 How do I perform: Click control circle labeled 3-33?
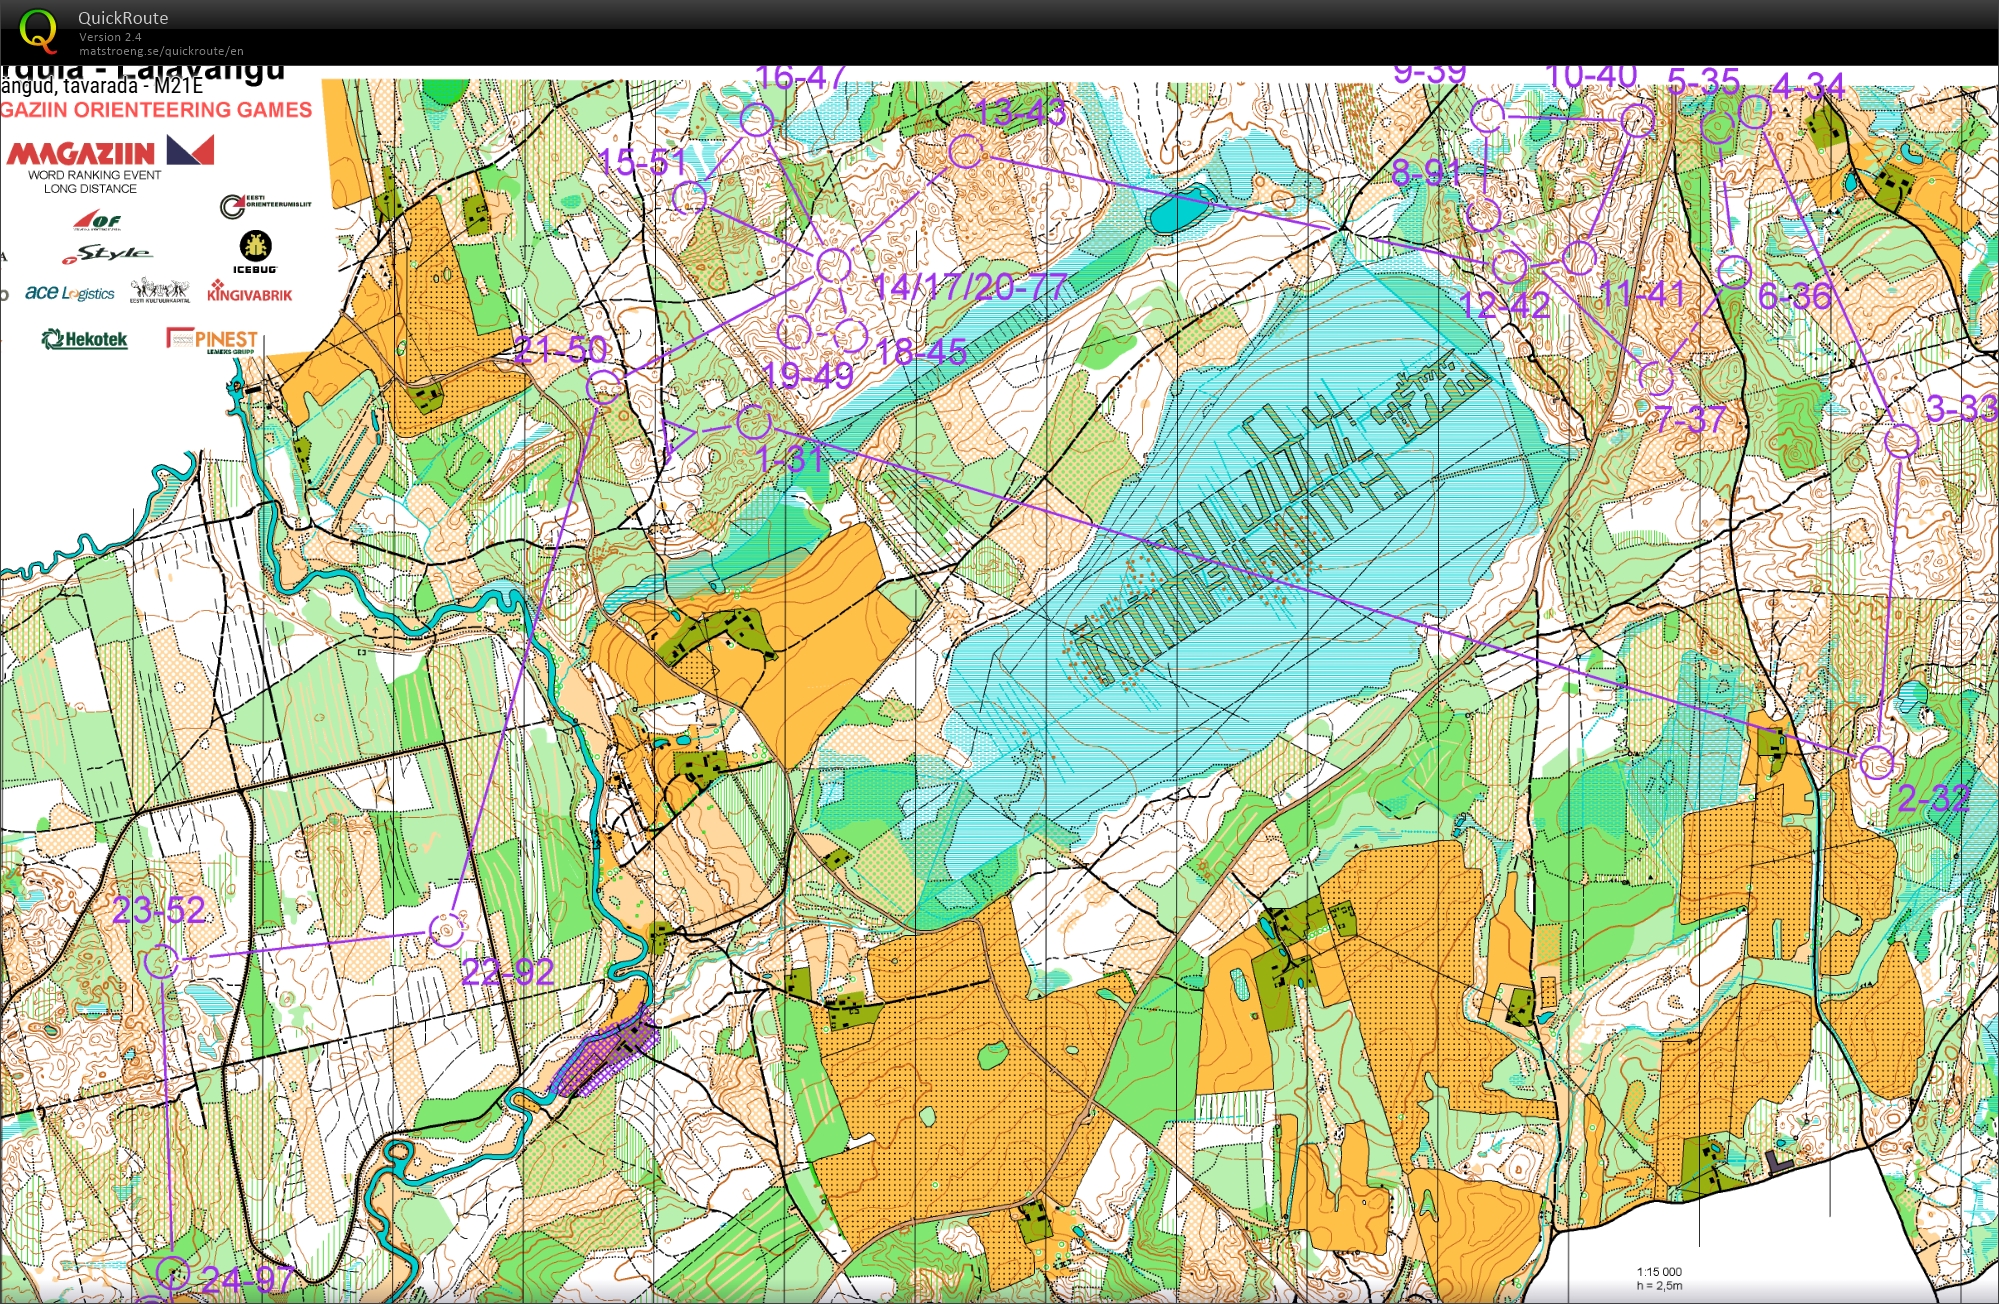pos(1901,440)
